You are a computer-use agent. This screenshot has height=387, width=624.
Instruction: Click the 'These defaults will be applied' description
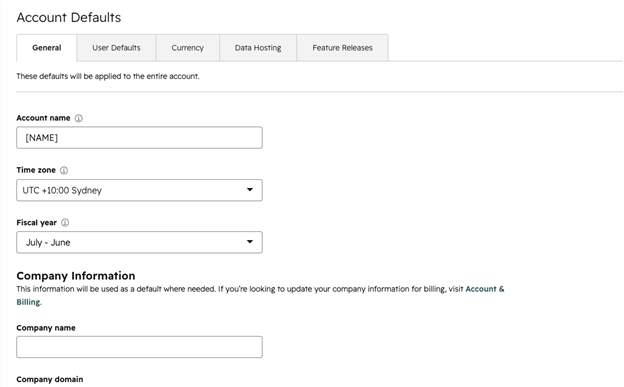108,76
